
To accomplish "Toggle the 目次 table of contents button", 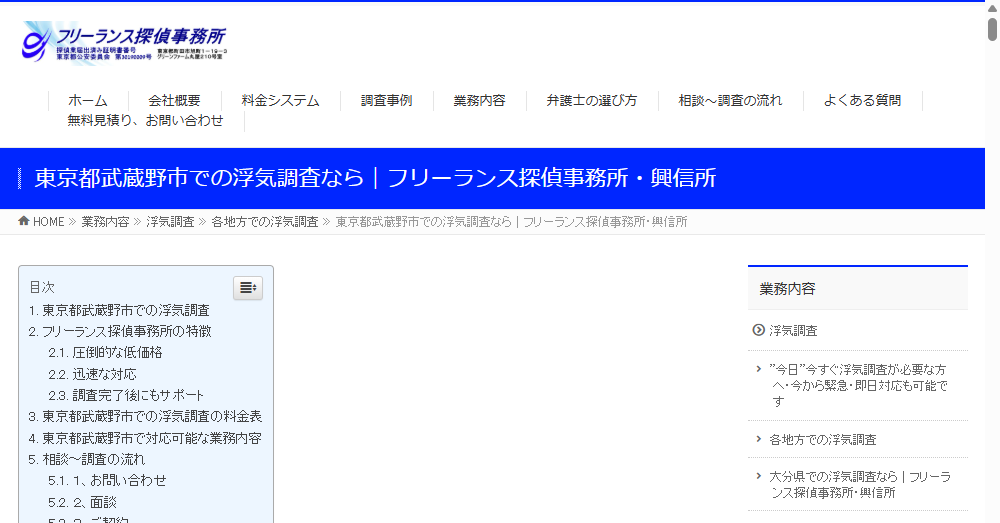I will click(248, 288).
